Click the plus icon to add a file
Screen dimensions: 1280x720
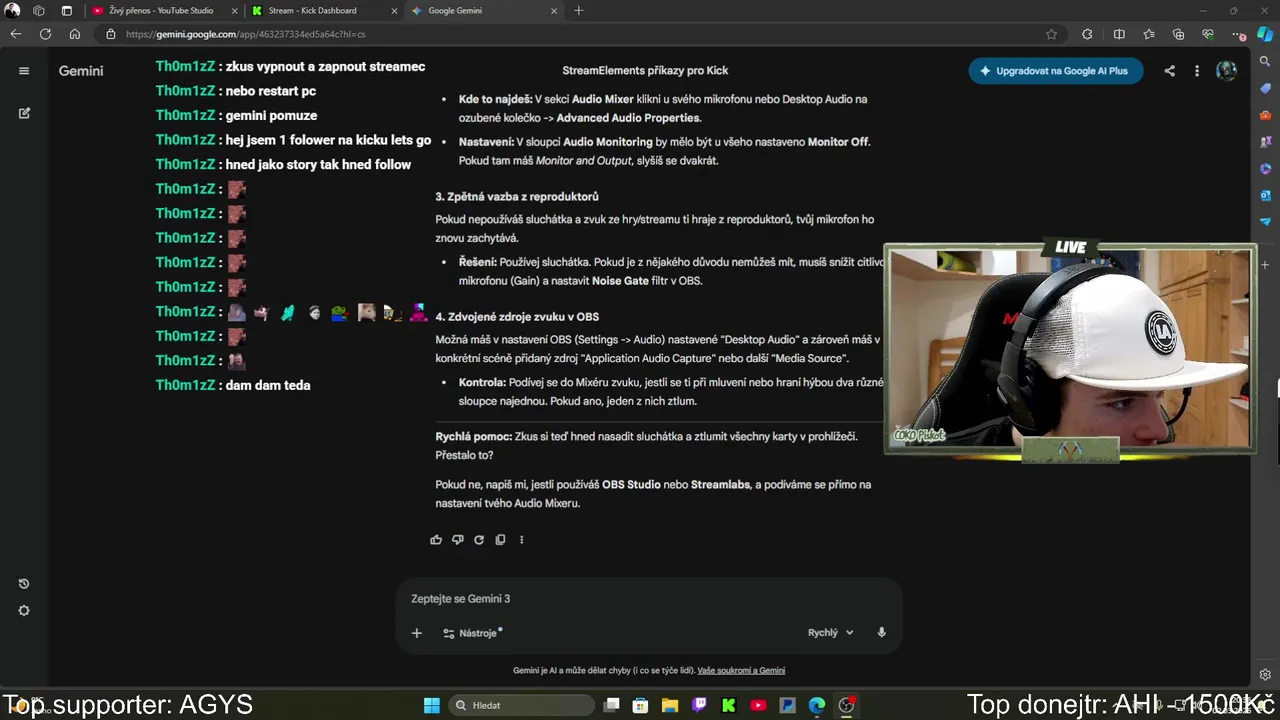pyautogui.click(x=417, y=633)
